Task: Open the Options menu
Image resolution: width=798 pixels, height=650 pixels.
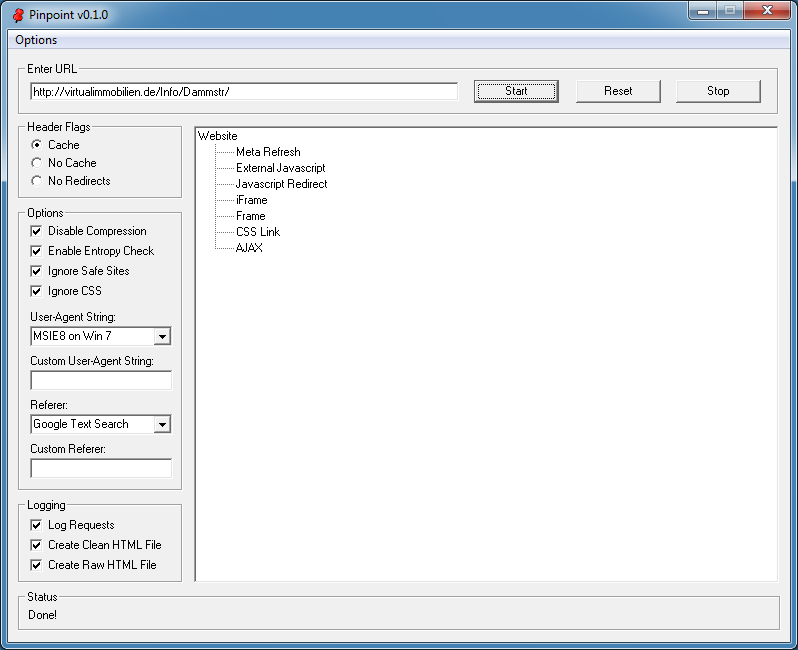Action: (36, 40)
